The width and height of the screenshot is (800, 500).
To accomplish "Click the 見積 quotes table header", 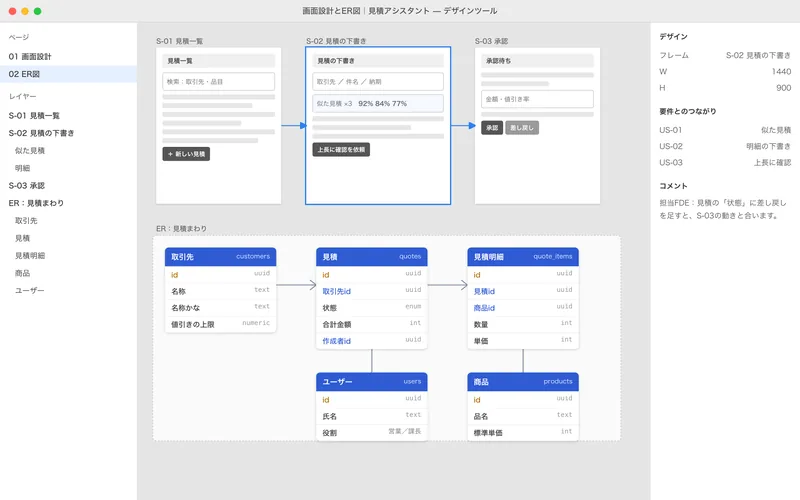I will 371,257.
